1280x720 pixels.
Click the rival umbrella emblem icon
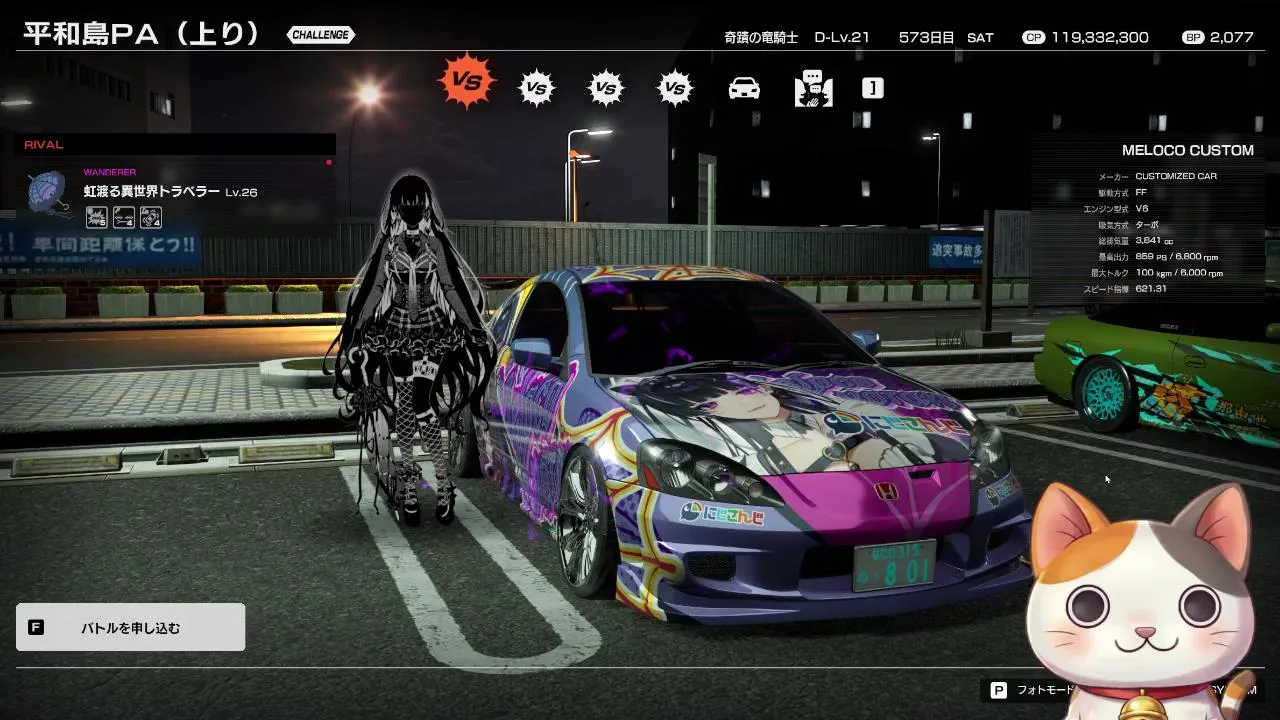point(48,194)
